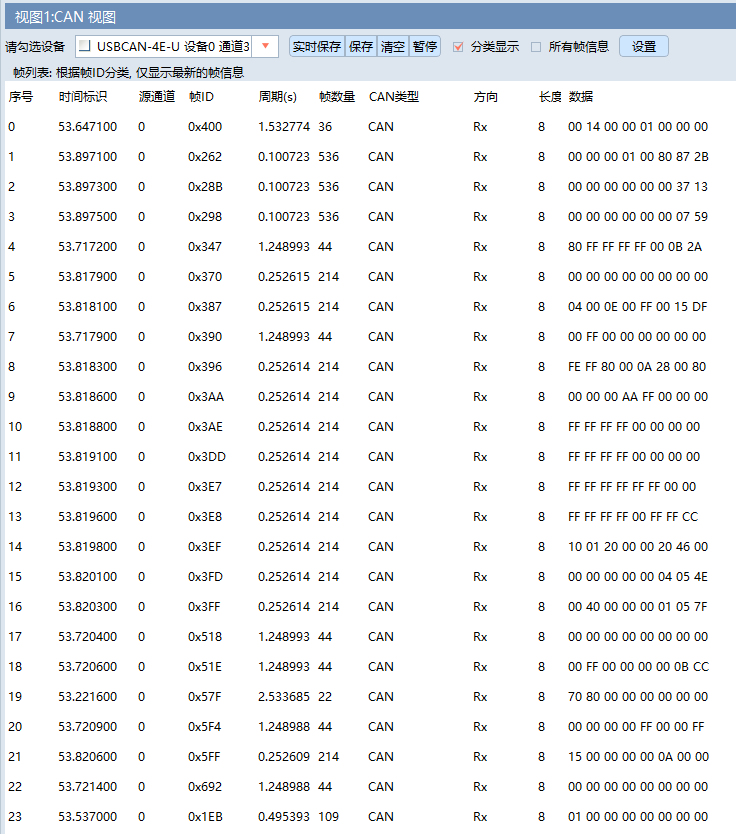Viewport: 736px width, 834px height.
Task: Select frame ID 0x370 cell
Action: click(x=205, y=277)
